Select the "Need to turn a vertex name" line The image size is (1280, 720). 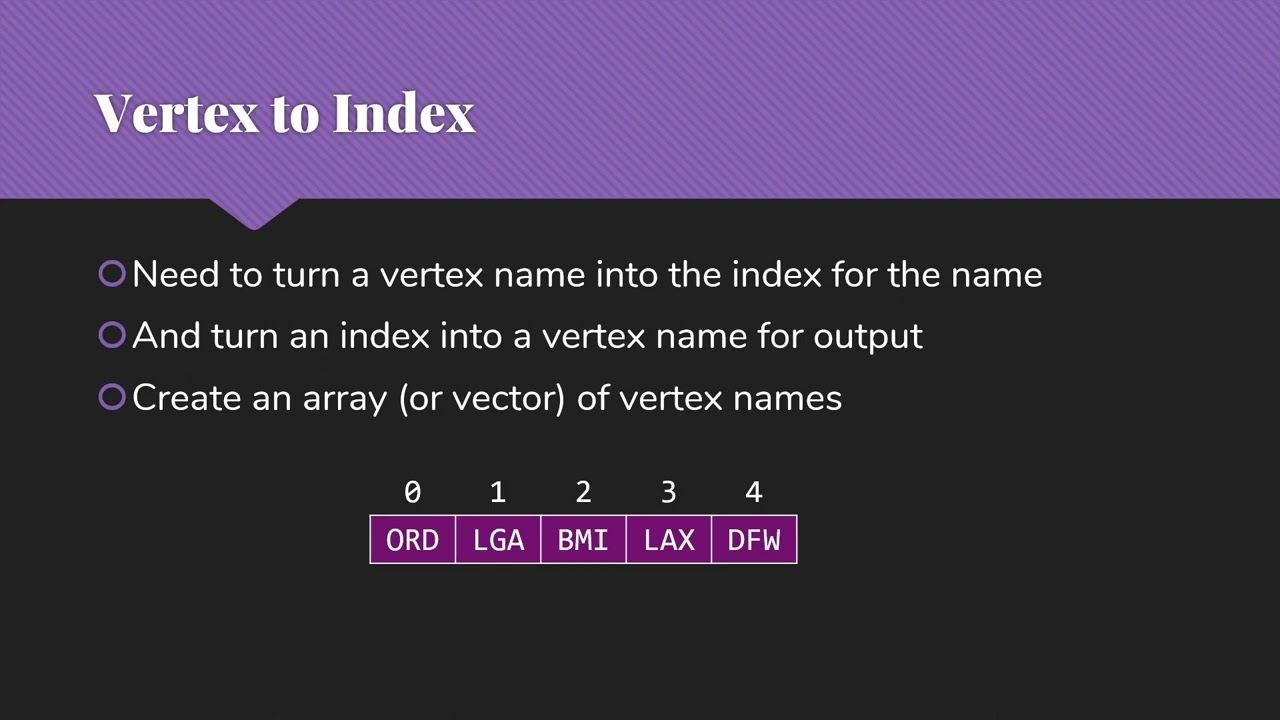587,274
